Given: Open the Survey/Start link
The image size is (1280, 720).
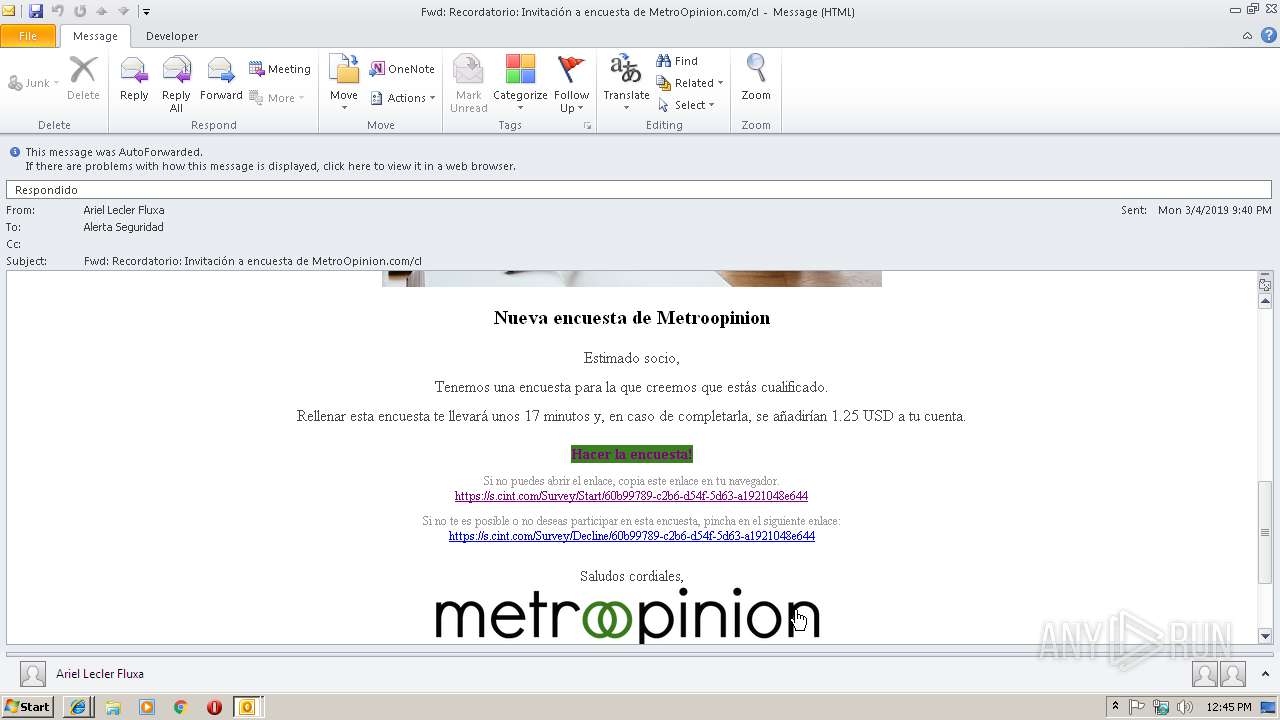Looking at the screenshot, I should [x=631, y=496].
